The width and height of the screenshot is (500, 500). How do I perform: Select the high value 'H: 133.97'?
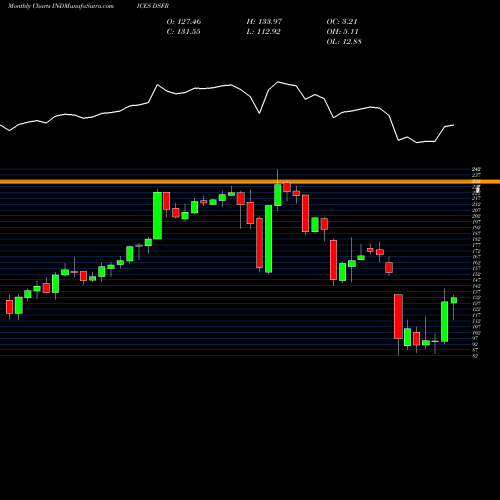click(x=264, y=22)
